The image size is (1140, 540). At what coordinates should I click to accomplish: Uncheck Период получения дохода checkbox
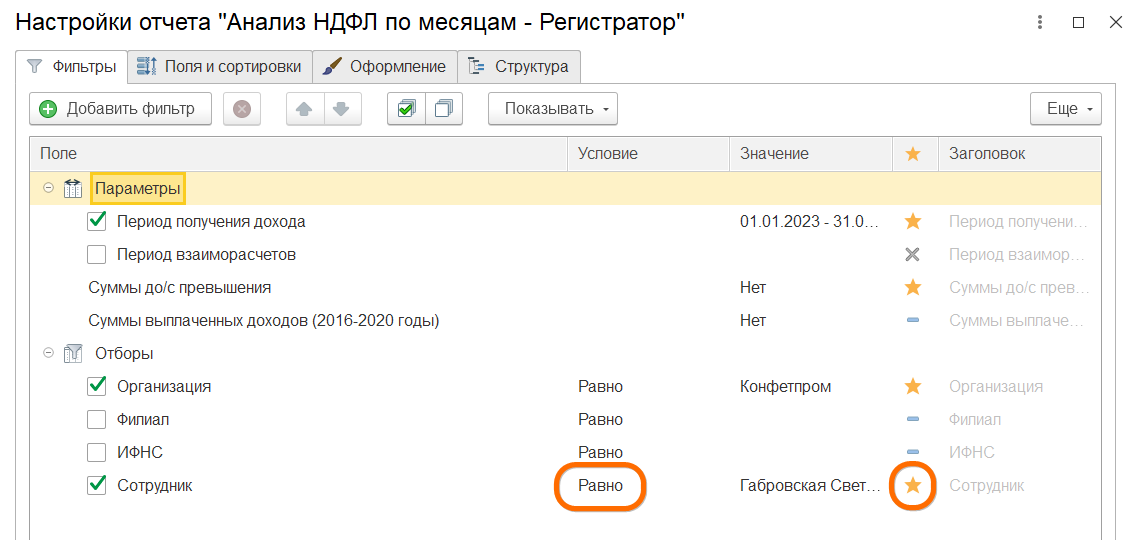[x=97, y=221]
